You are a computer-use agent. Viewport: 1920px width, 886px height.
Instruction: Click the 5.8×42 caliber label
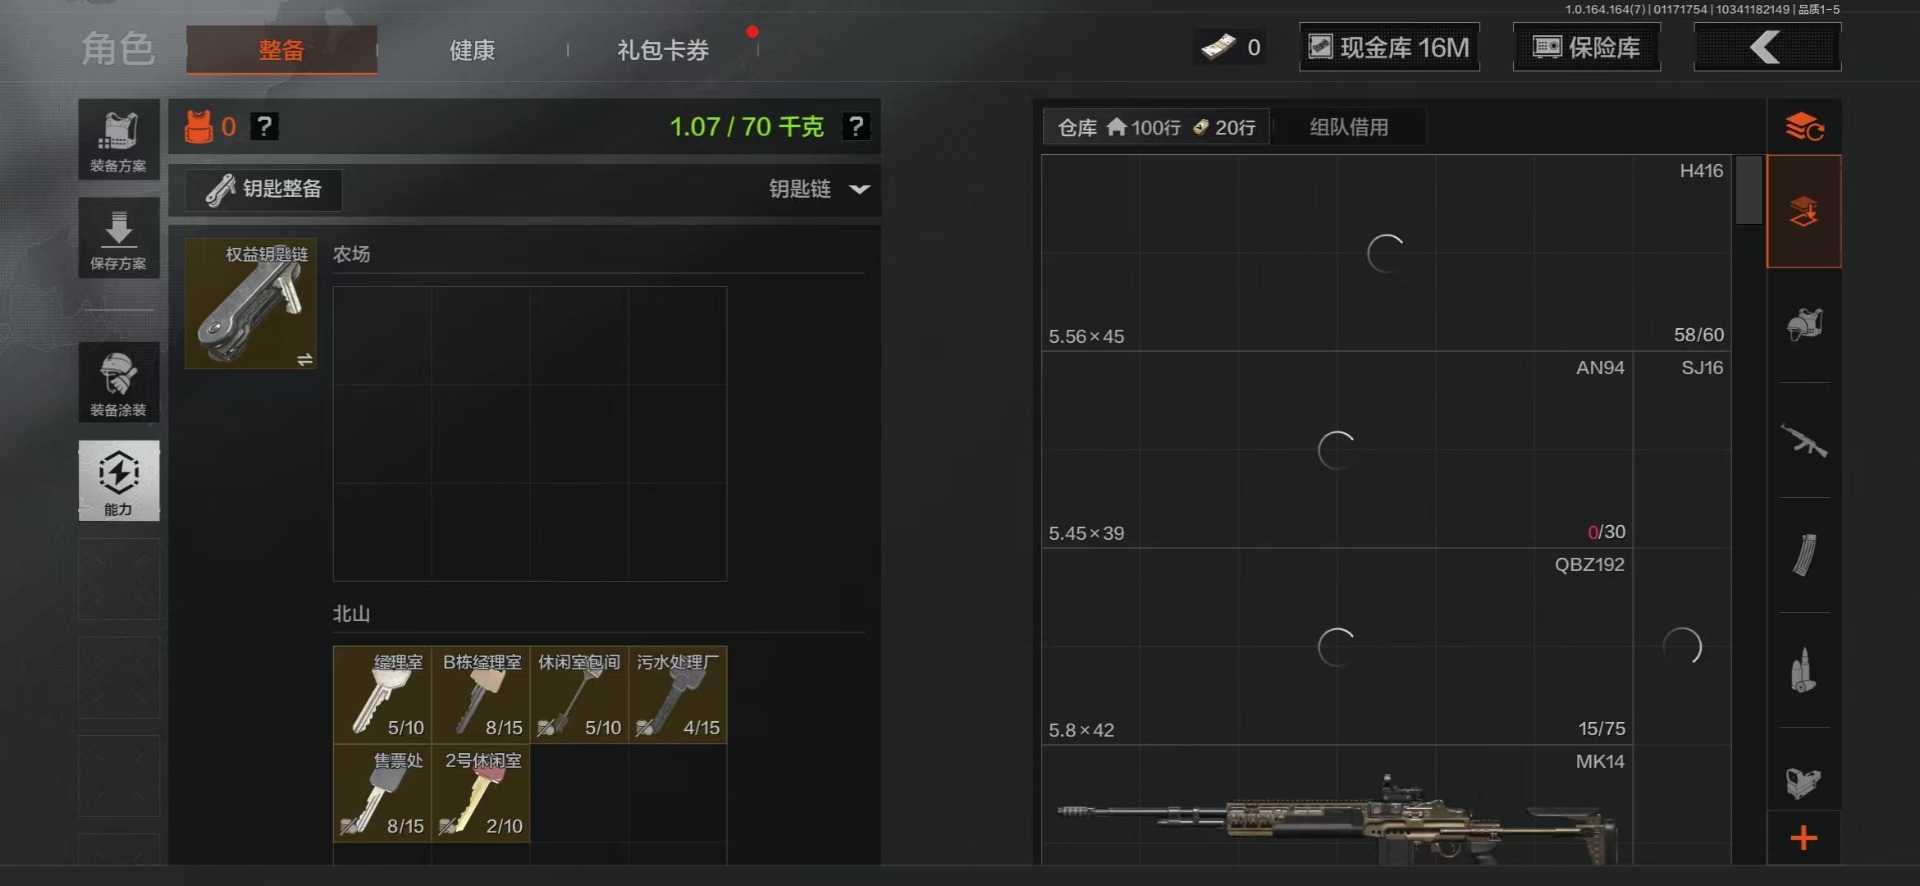[1081, 731]
